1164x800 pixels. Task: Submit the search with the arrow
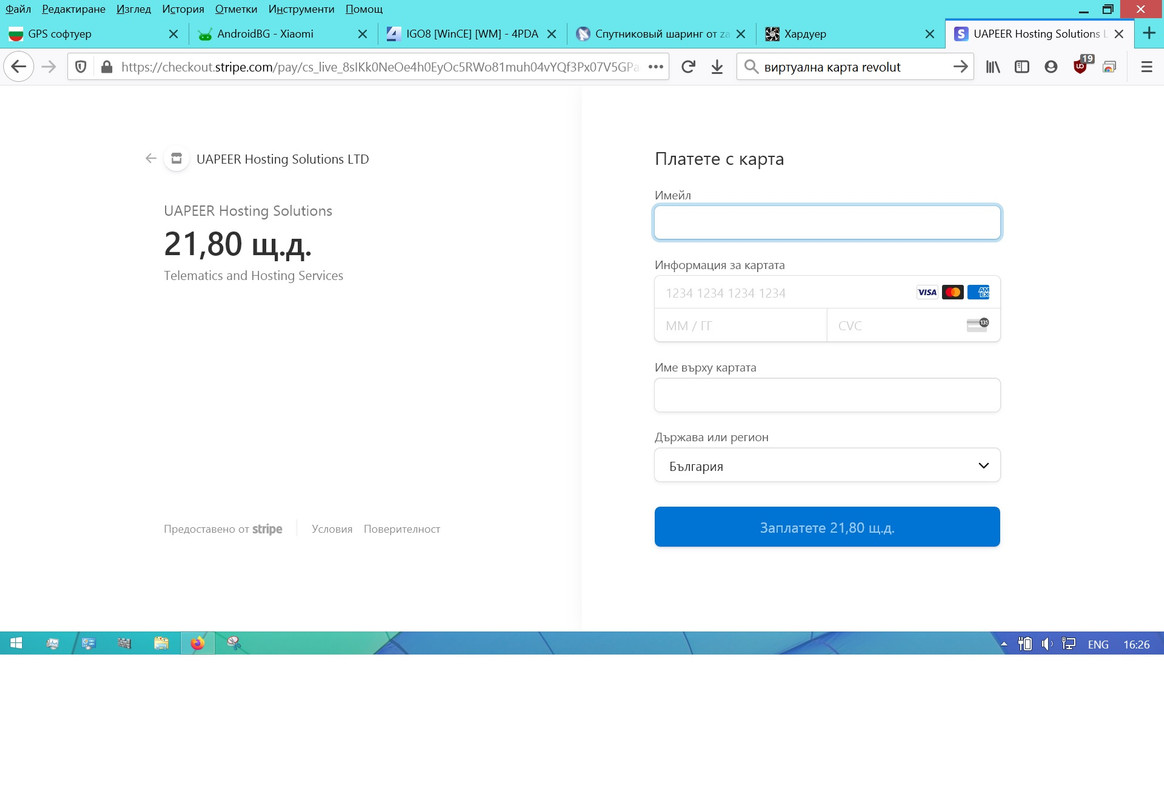point(961,67)
